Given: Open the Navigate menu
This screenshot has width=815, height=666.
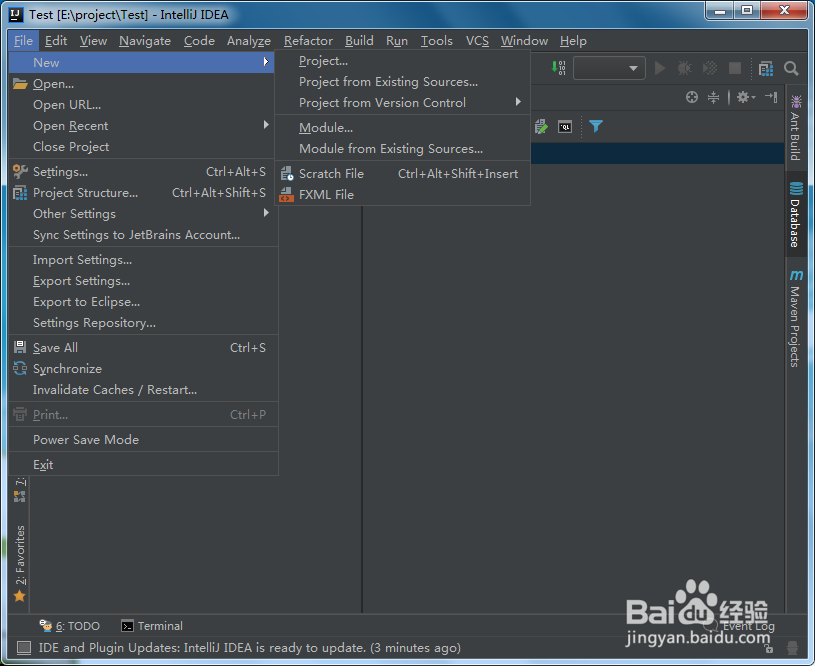Looking at the screenshot, I should click(x=144, y=41).
